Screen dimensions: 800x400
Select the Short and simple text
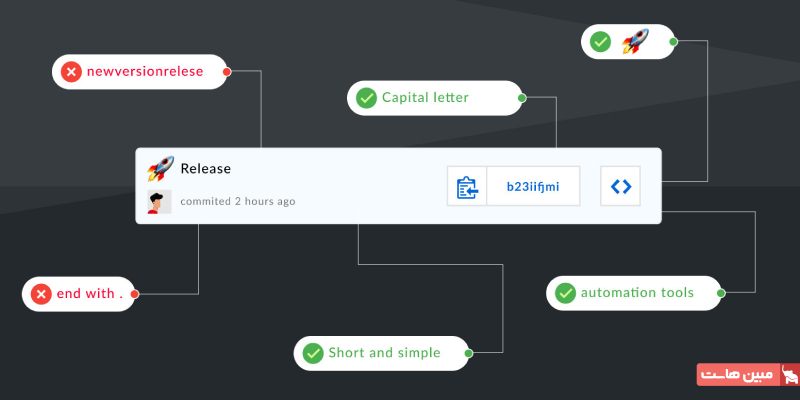[x=384, y=352]
